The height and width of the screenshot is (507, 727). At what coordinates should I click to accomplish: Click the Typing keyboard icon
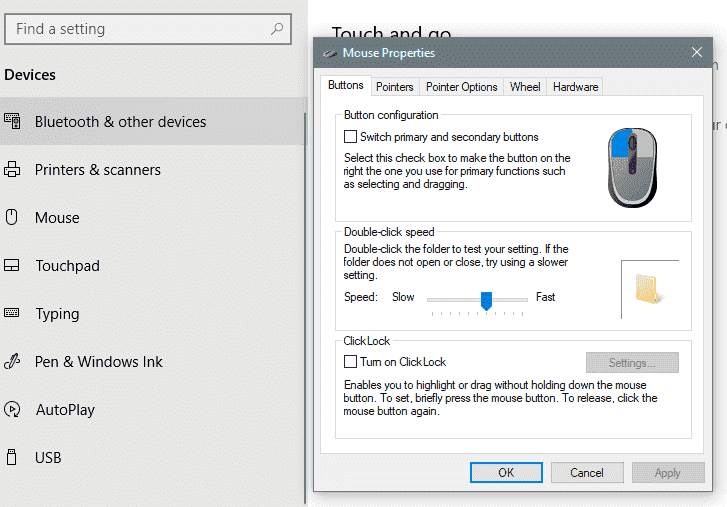point(12,313)
